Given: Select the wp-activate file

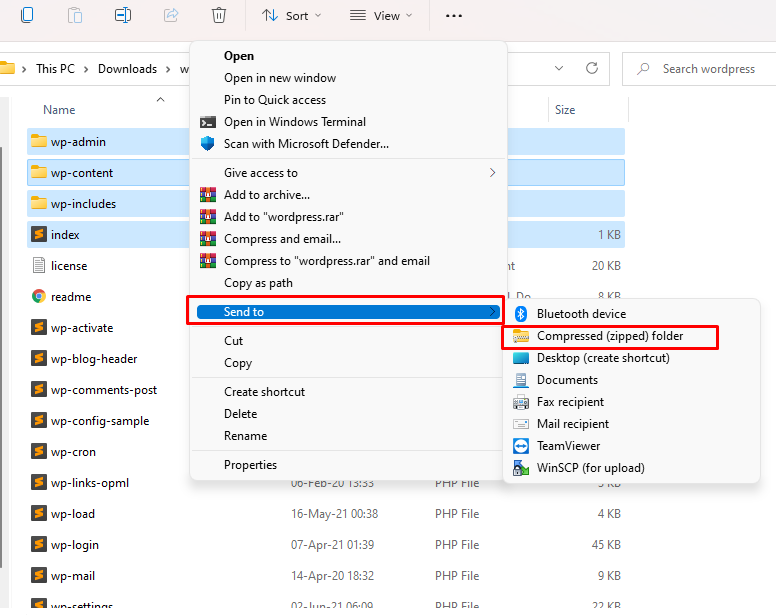Looking at the screenshot, I should click(72, 328).
